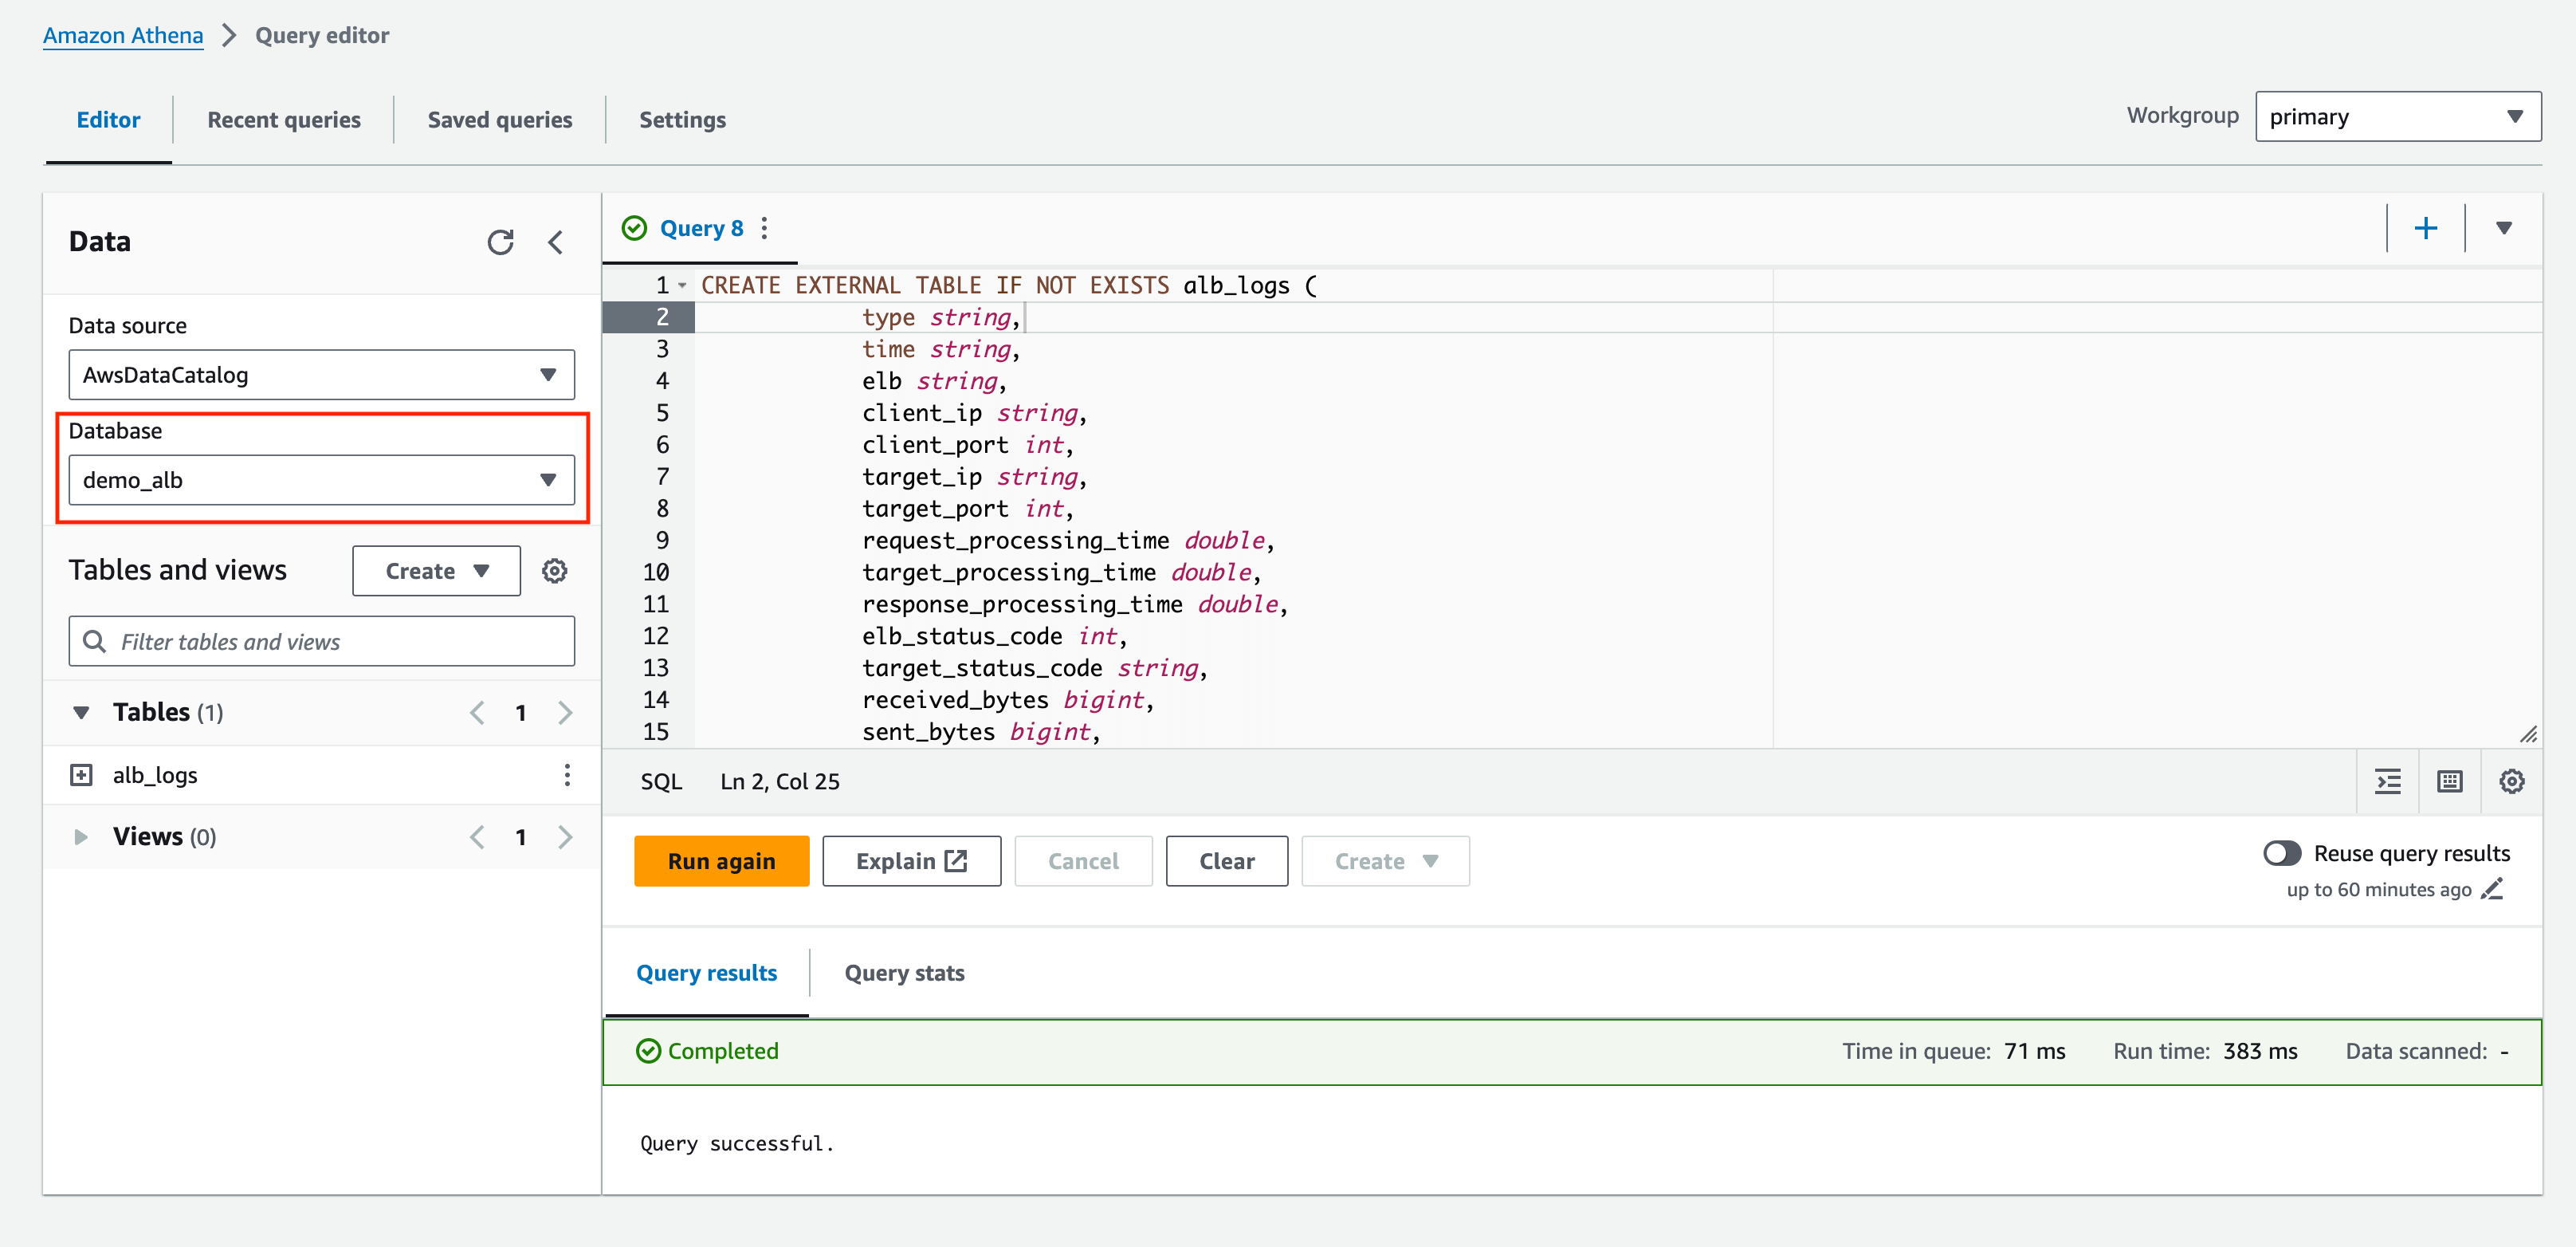Viewport: 2576px width, 1247px height.
Task: Click the Ln 2, Col 25 indicator
Action: pyautogui.click(x=780, y=781)
